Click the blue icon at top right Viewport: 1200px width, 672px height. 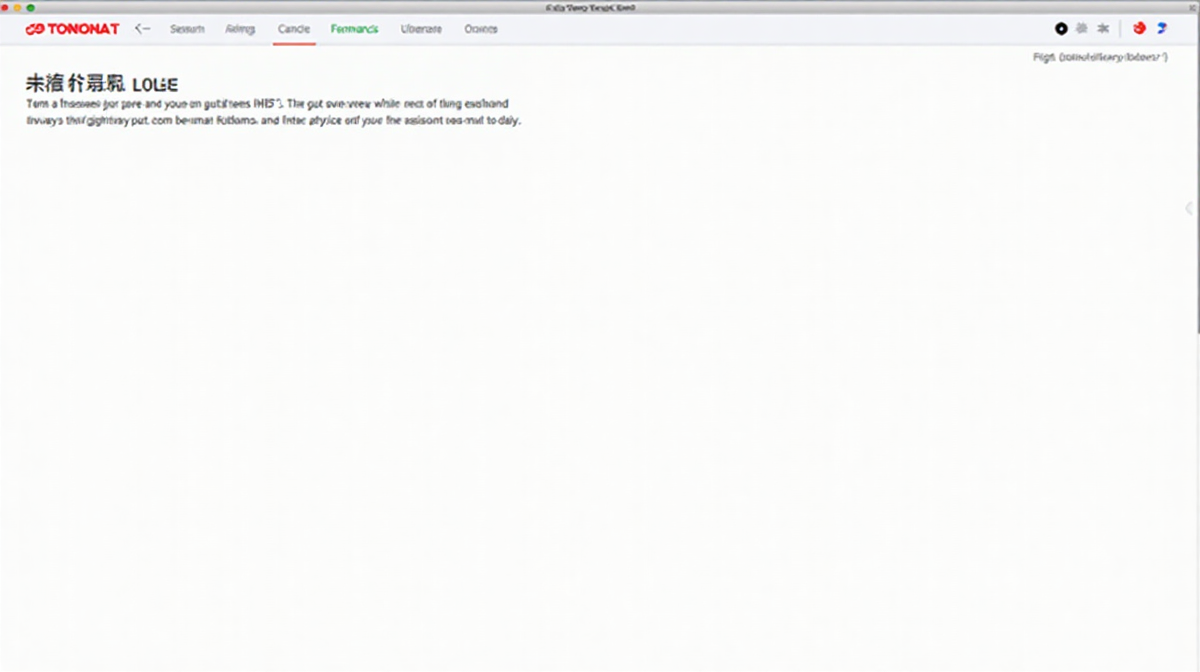[1162, 29]
